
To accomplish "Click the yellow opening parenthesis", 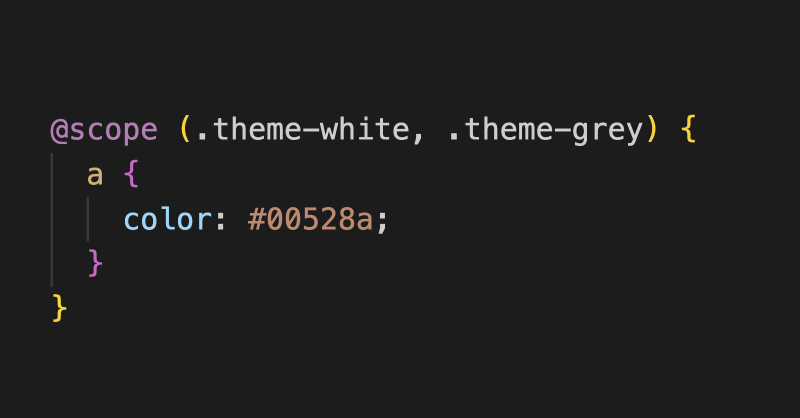I will [x=185, y=130].
